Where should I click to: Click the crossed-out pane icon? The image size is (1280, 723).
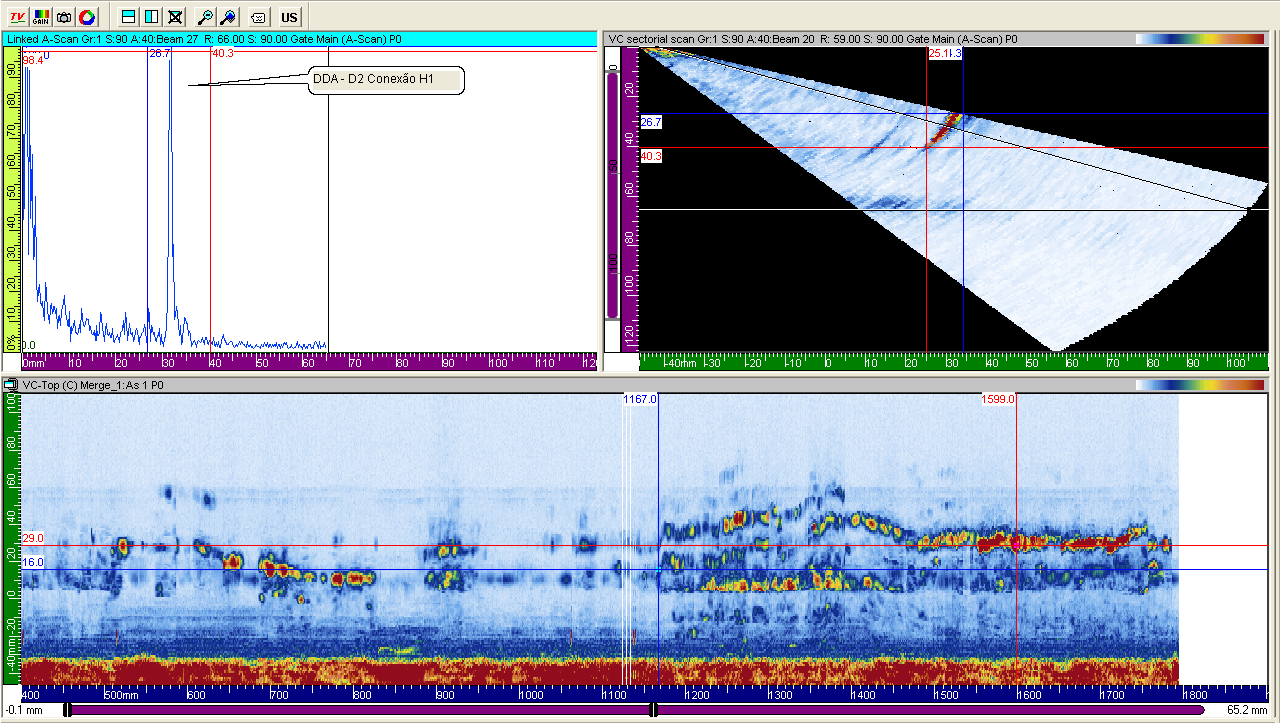point(175,16)
